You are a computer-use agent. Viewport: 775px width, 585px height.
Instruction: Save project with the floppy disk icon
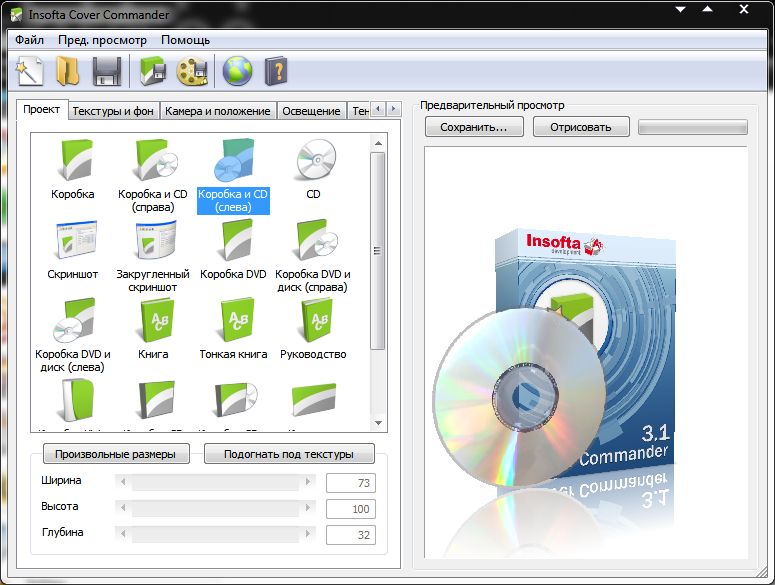click(x=107, y=72)
